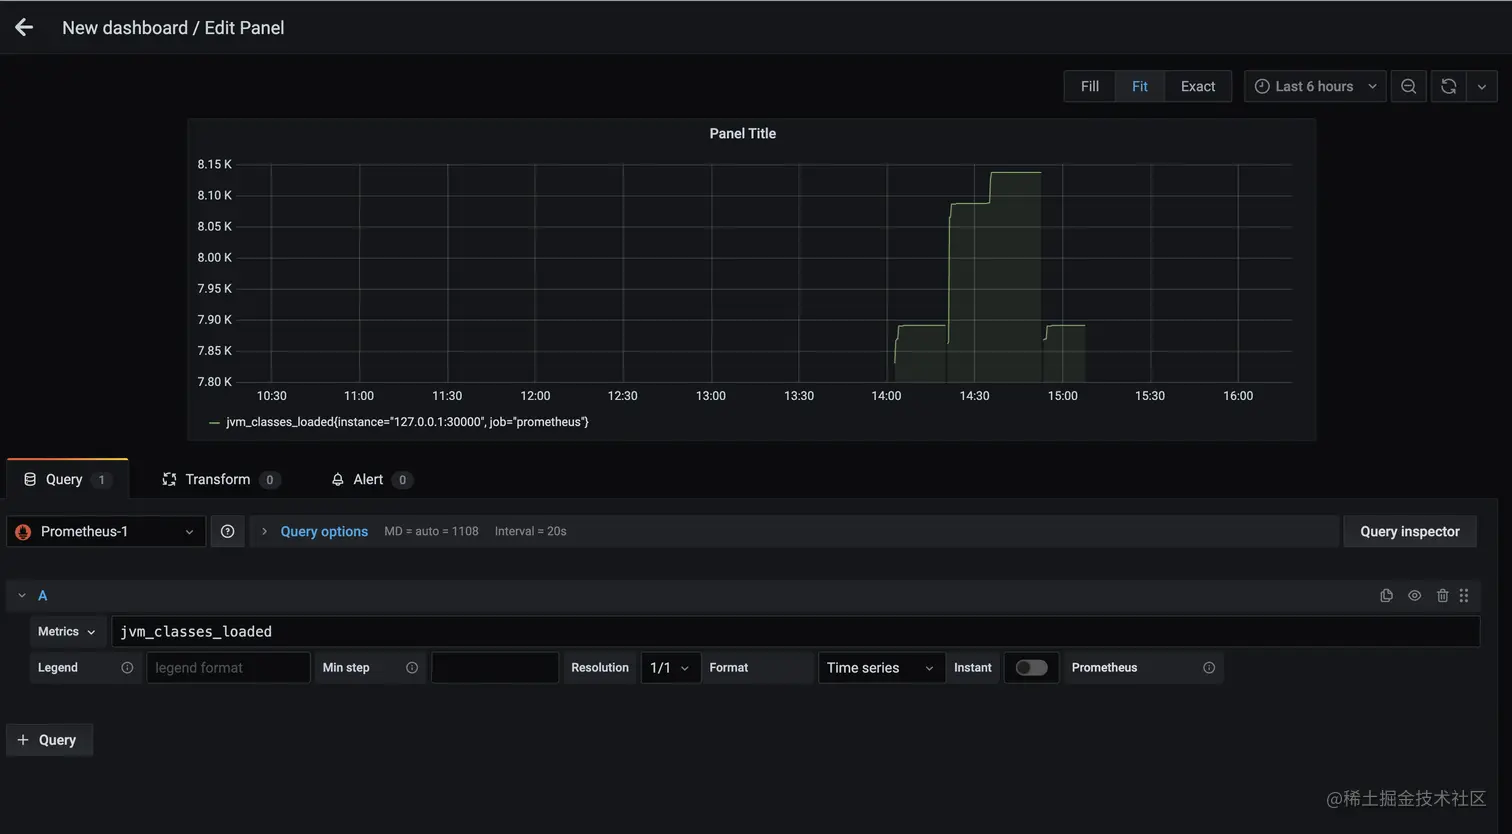The height and width of the screenshot is (834, 1512).
Task: Focus the legend format input
Action: (x=228, y=667)
